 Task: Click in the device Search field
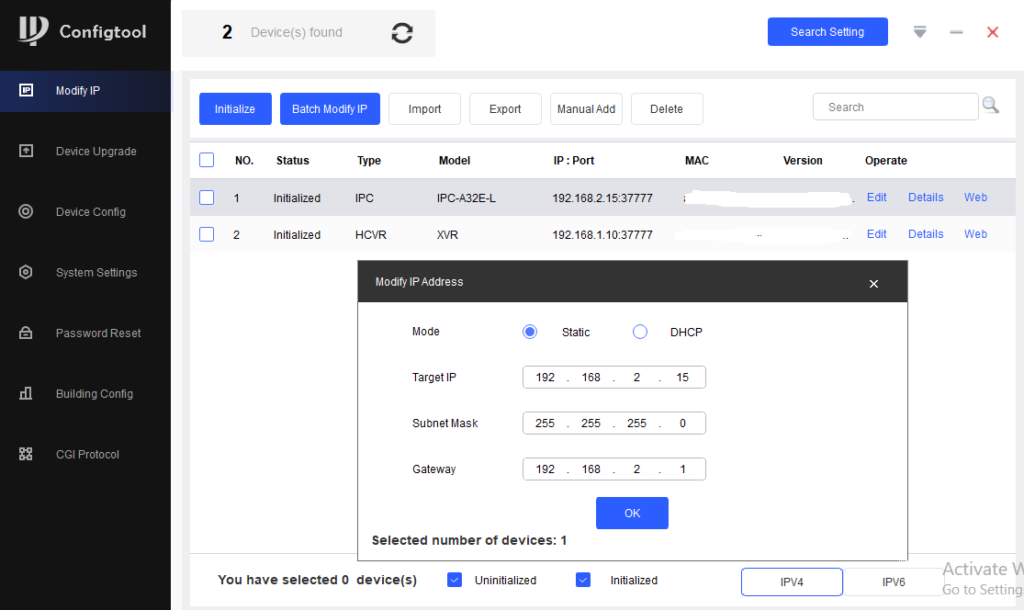(x=895, y=107)
